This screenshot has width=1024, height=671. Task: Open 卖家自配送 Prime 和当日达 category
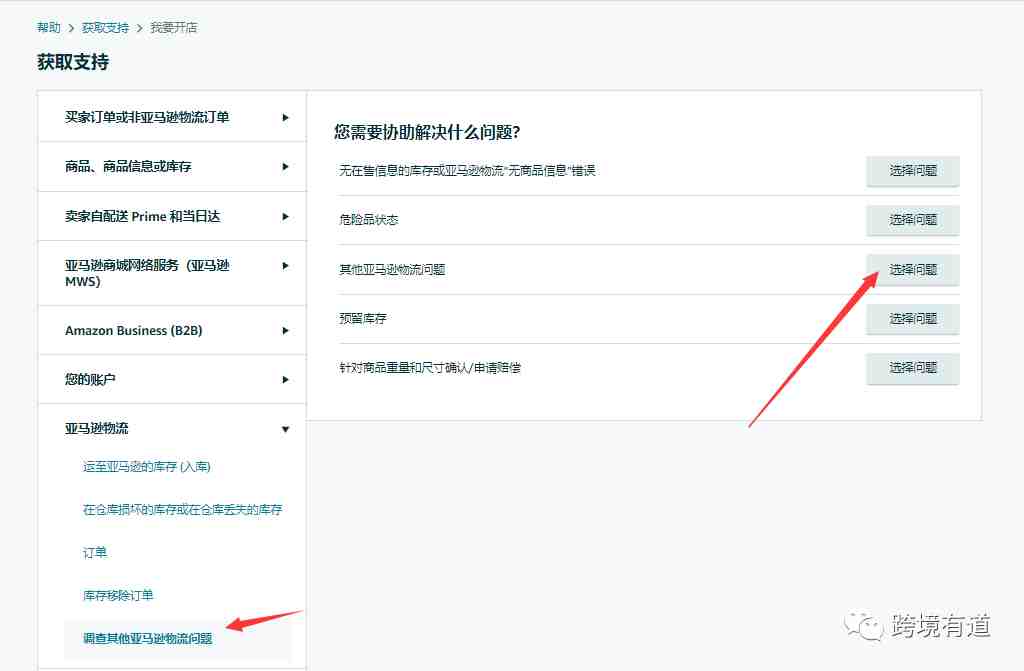coord(142,216)
